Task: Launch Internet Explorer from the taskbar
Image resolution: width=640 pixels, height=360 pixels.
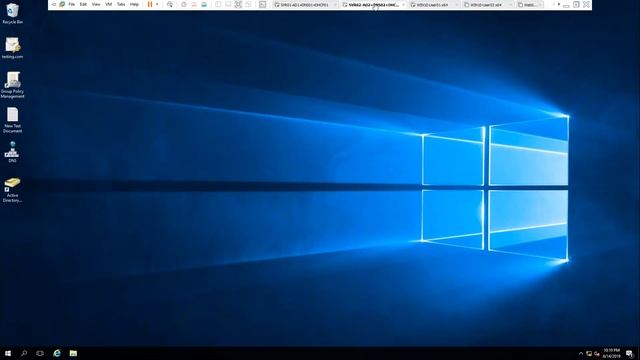Action: (x=57, y=353)
